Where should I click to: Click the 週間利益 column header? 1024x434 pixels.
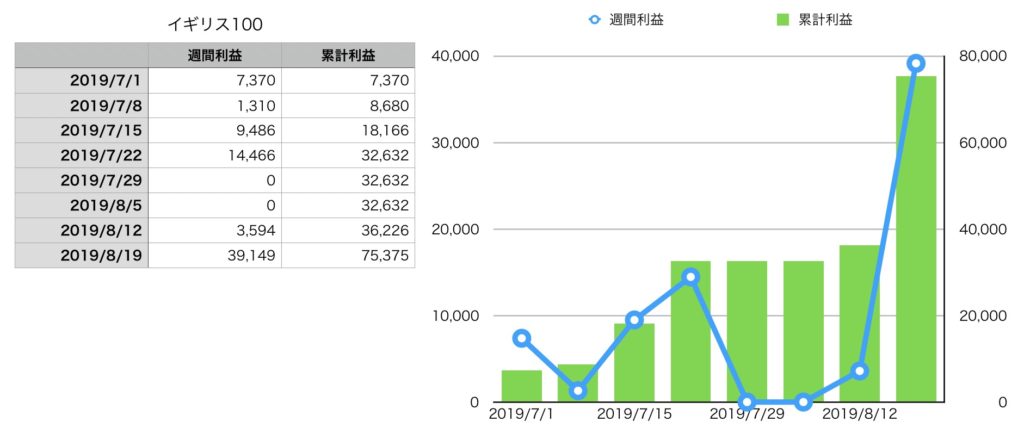215,55
